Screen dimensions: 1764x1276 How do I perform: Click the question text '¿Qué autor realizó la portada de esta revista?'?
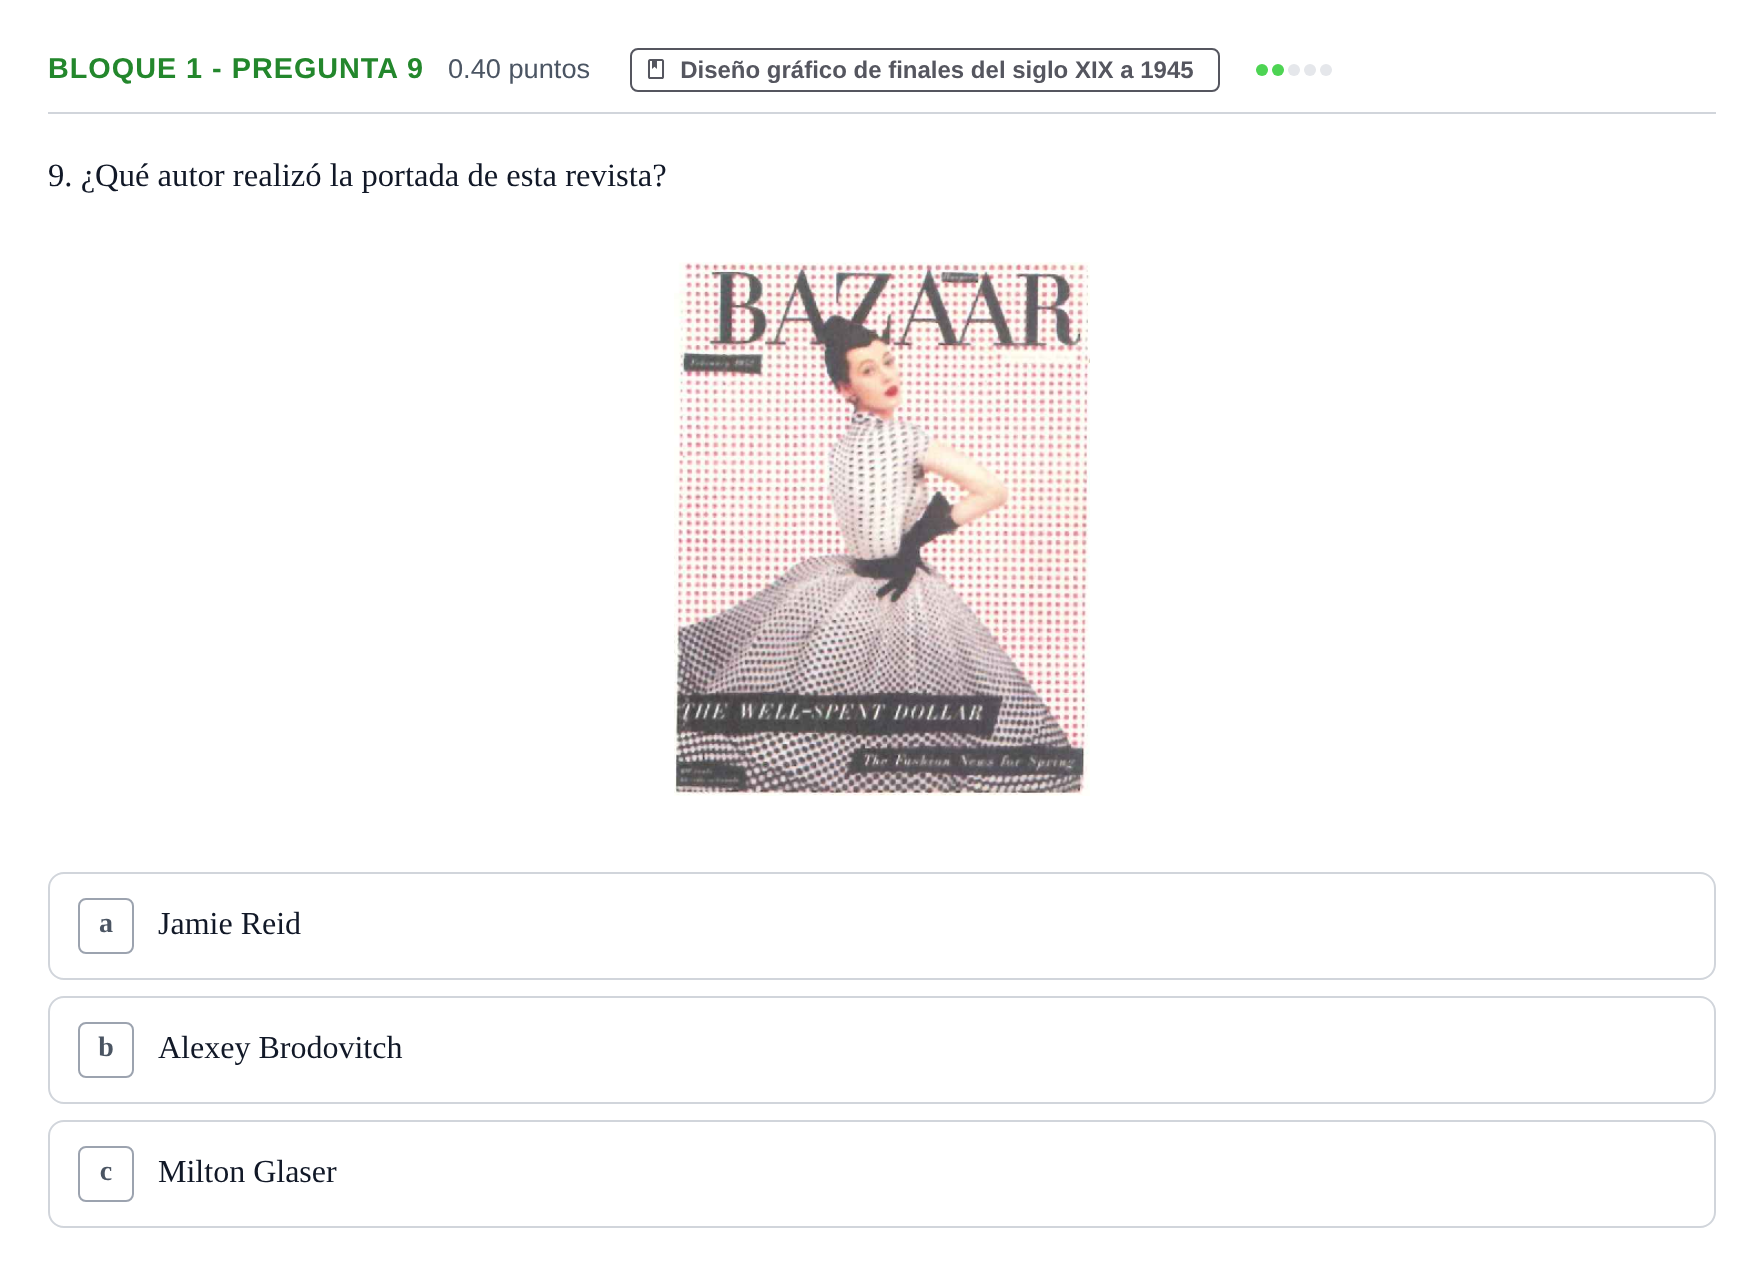coord(373,176)
